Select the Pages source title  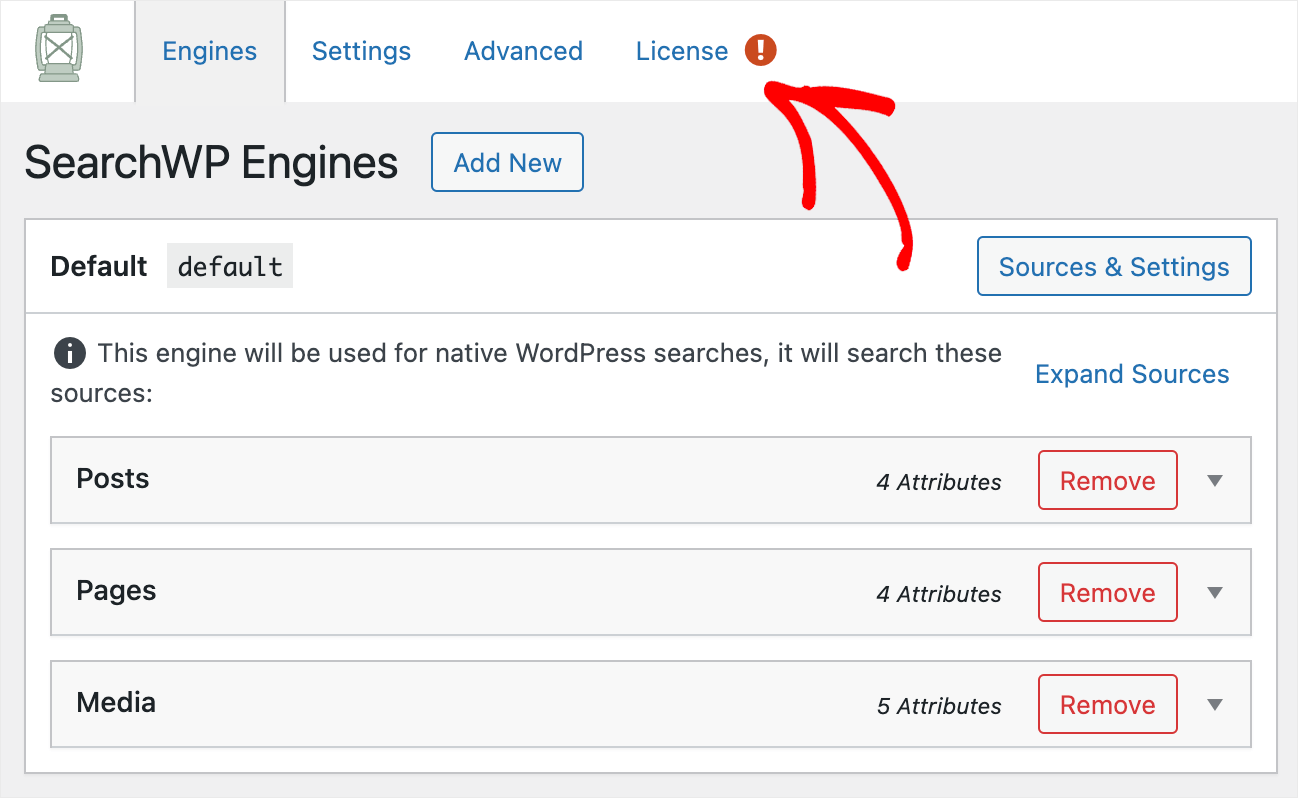pyautogui.click(x=116, y=591)
